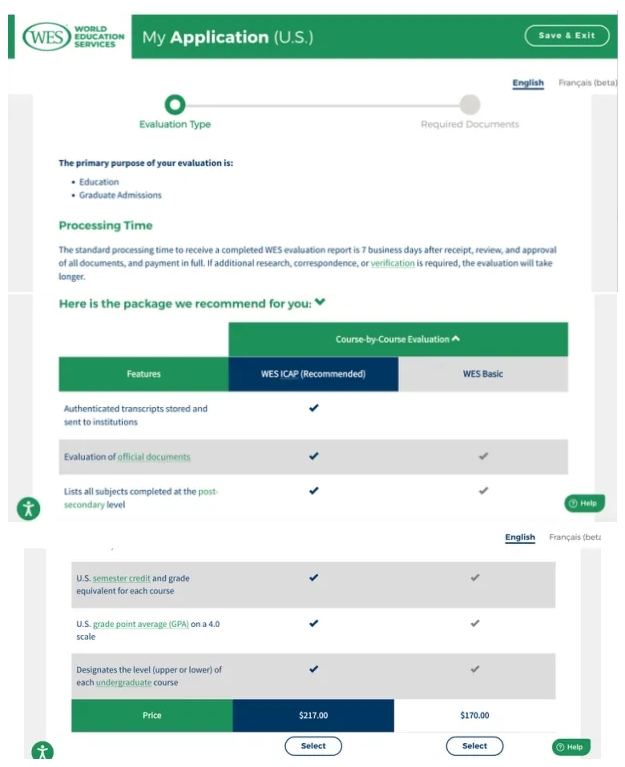Viewport: 625px width, 767px height.
Task: Click the WES World Education Services logo
Action: tap(75, 38)
